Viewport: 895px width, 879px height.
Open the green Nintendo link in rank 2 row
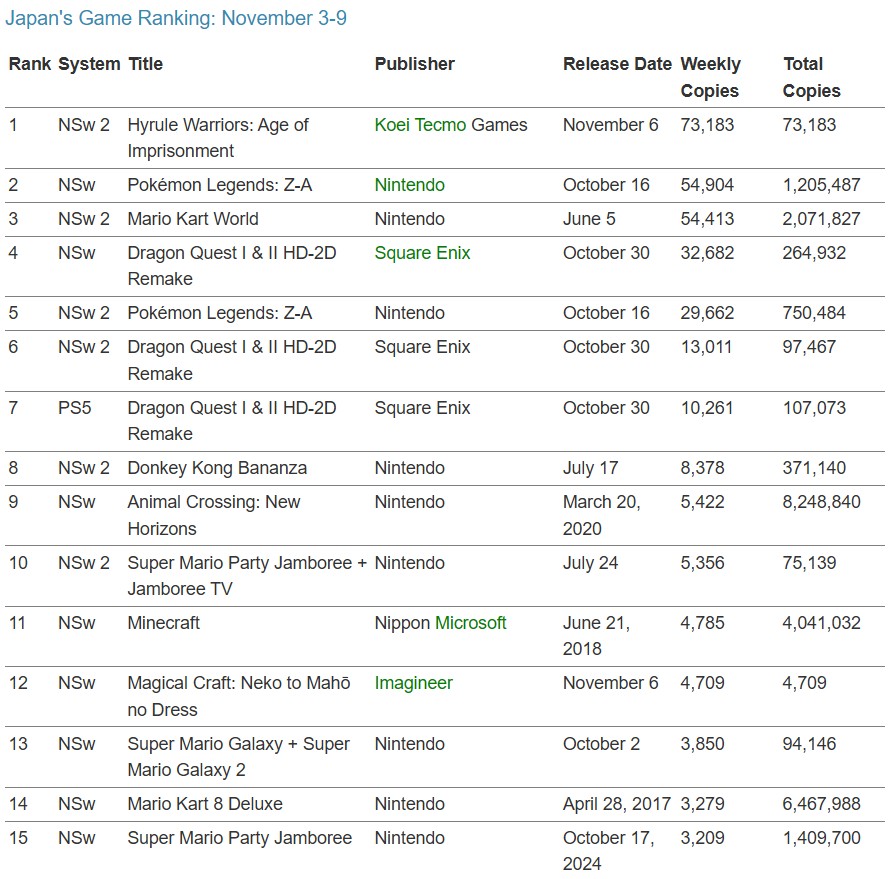click(x=409, y=185)
